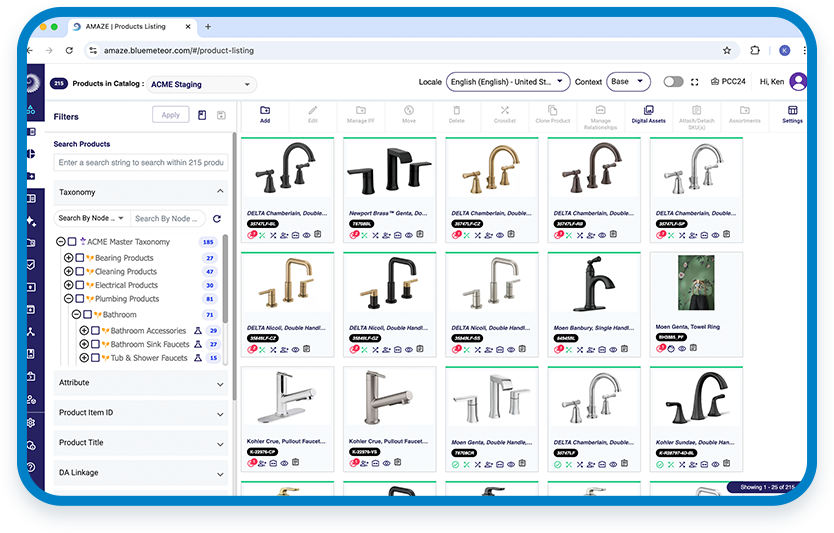Open the Newport Brass Genta product thumbnail
The width and height of the screenshot is (834, 533).
coord(390,170)
